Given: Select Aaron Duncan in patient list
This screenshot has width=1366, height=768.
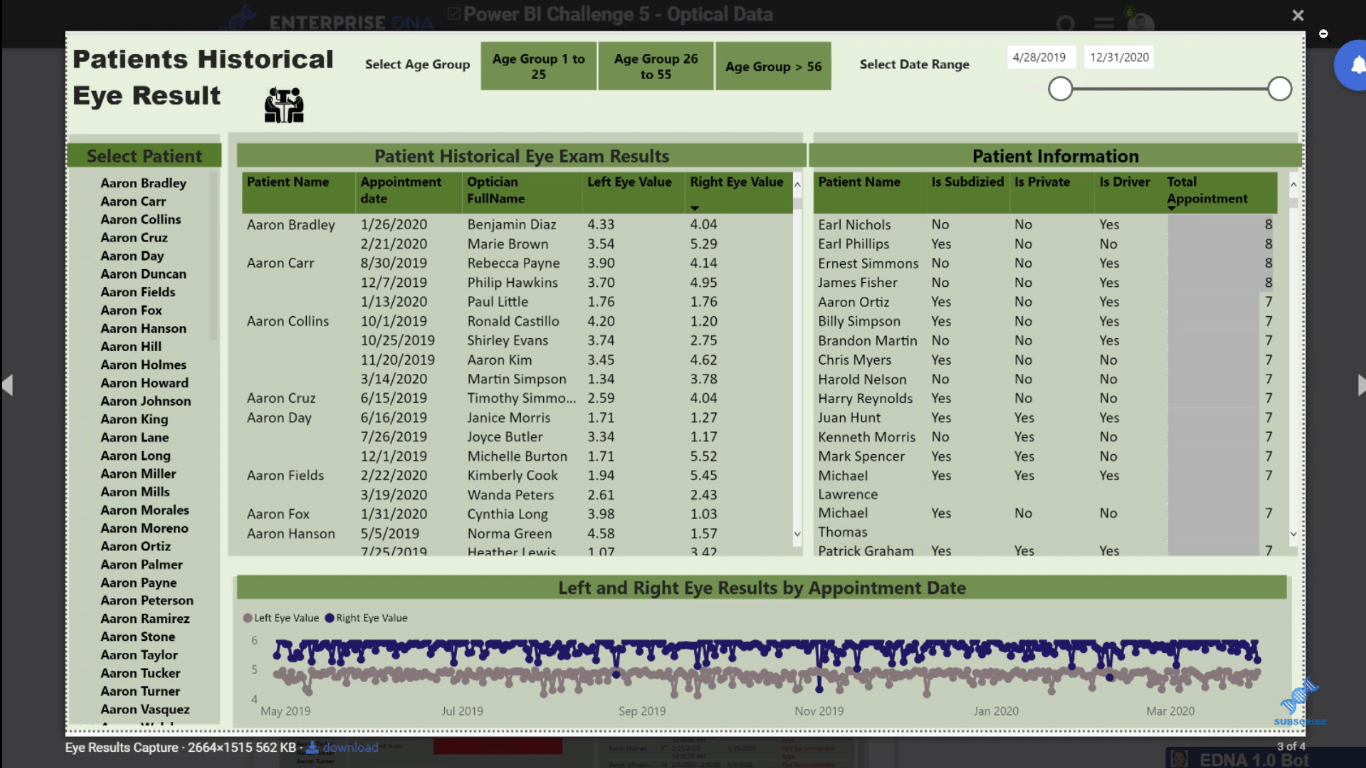Looking at the screenshot, I should tap(143, 274).
